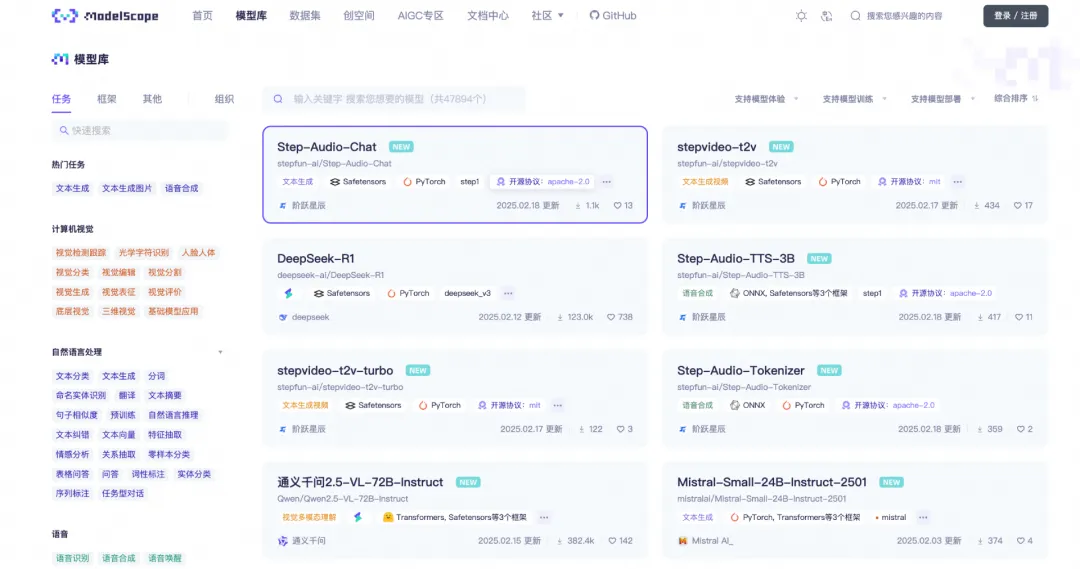Open the stepvideo-t2v model title

(716, 147)
